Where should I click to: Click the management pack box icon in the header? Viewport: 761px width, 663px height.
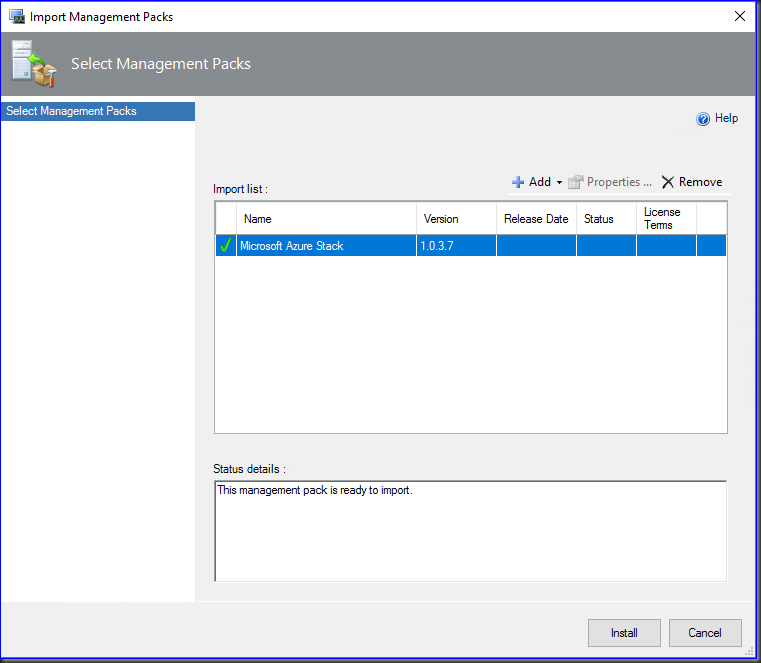tap(33, 63)
